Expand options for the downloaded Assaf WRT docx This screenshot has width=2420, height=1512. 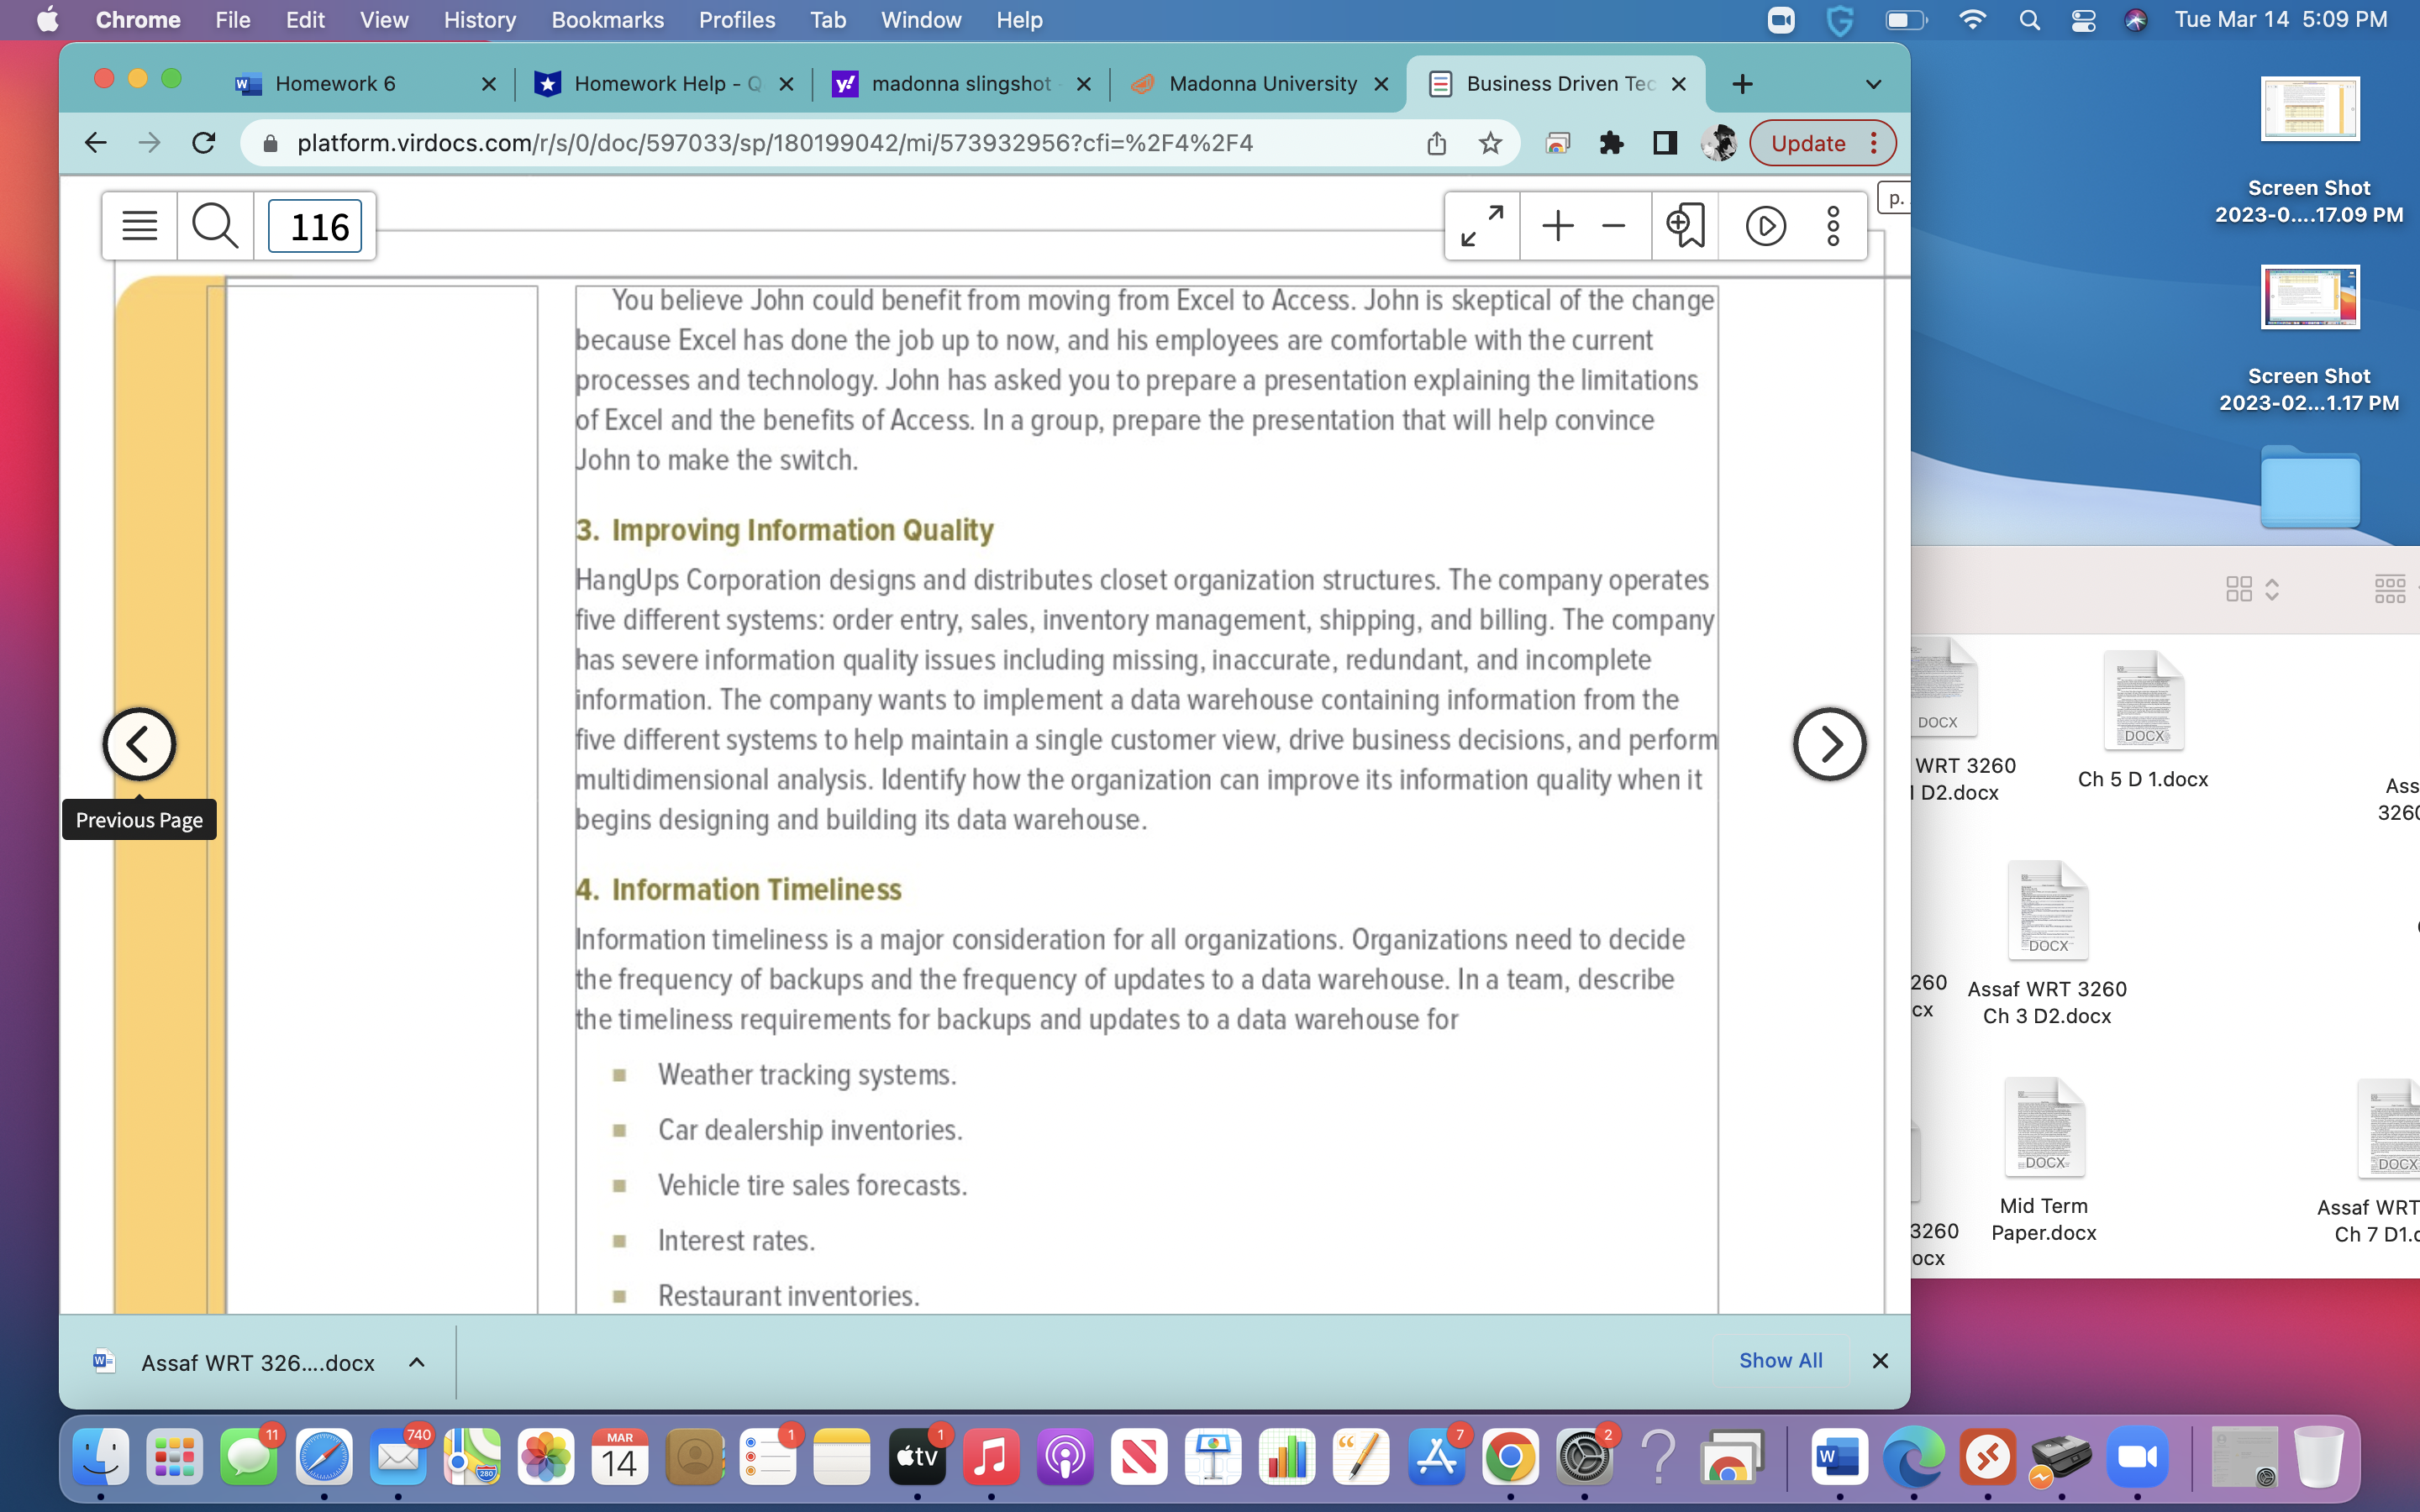tap(417, 1362)
